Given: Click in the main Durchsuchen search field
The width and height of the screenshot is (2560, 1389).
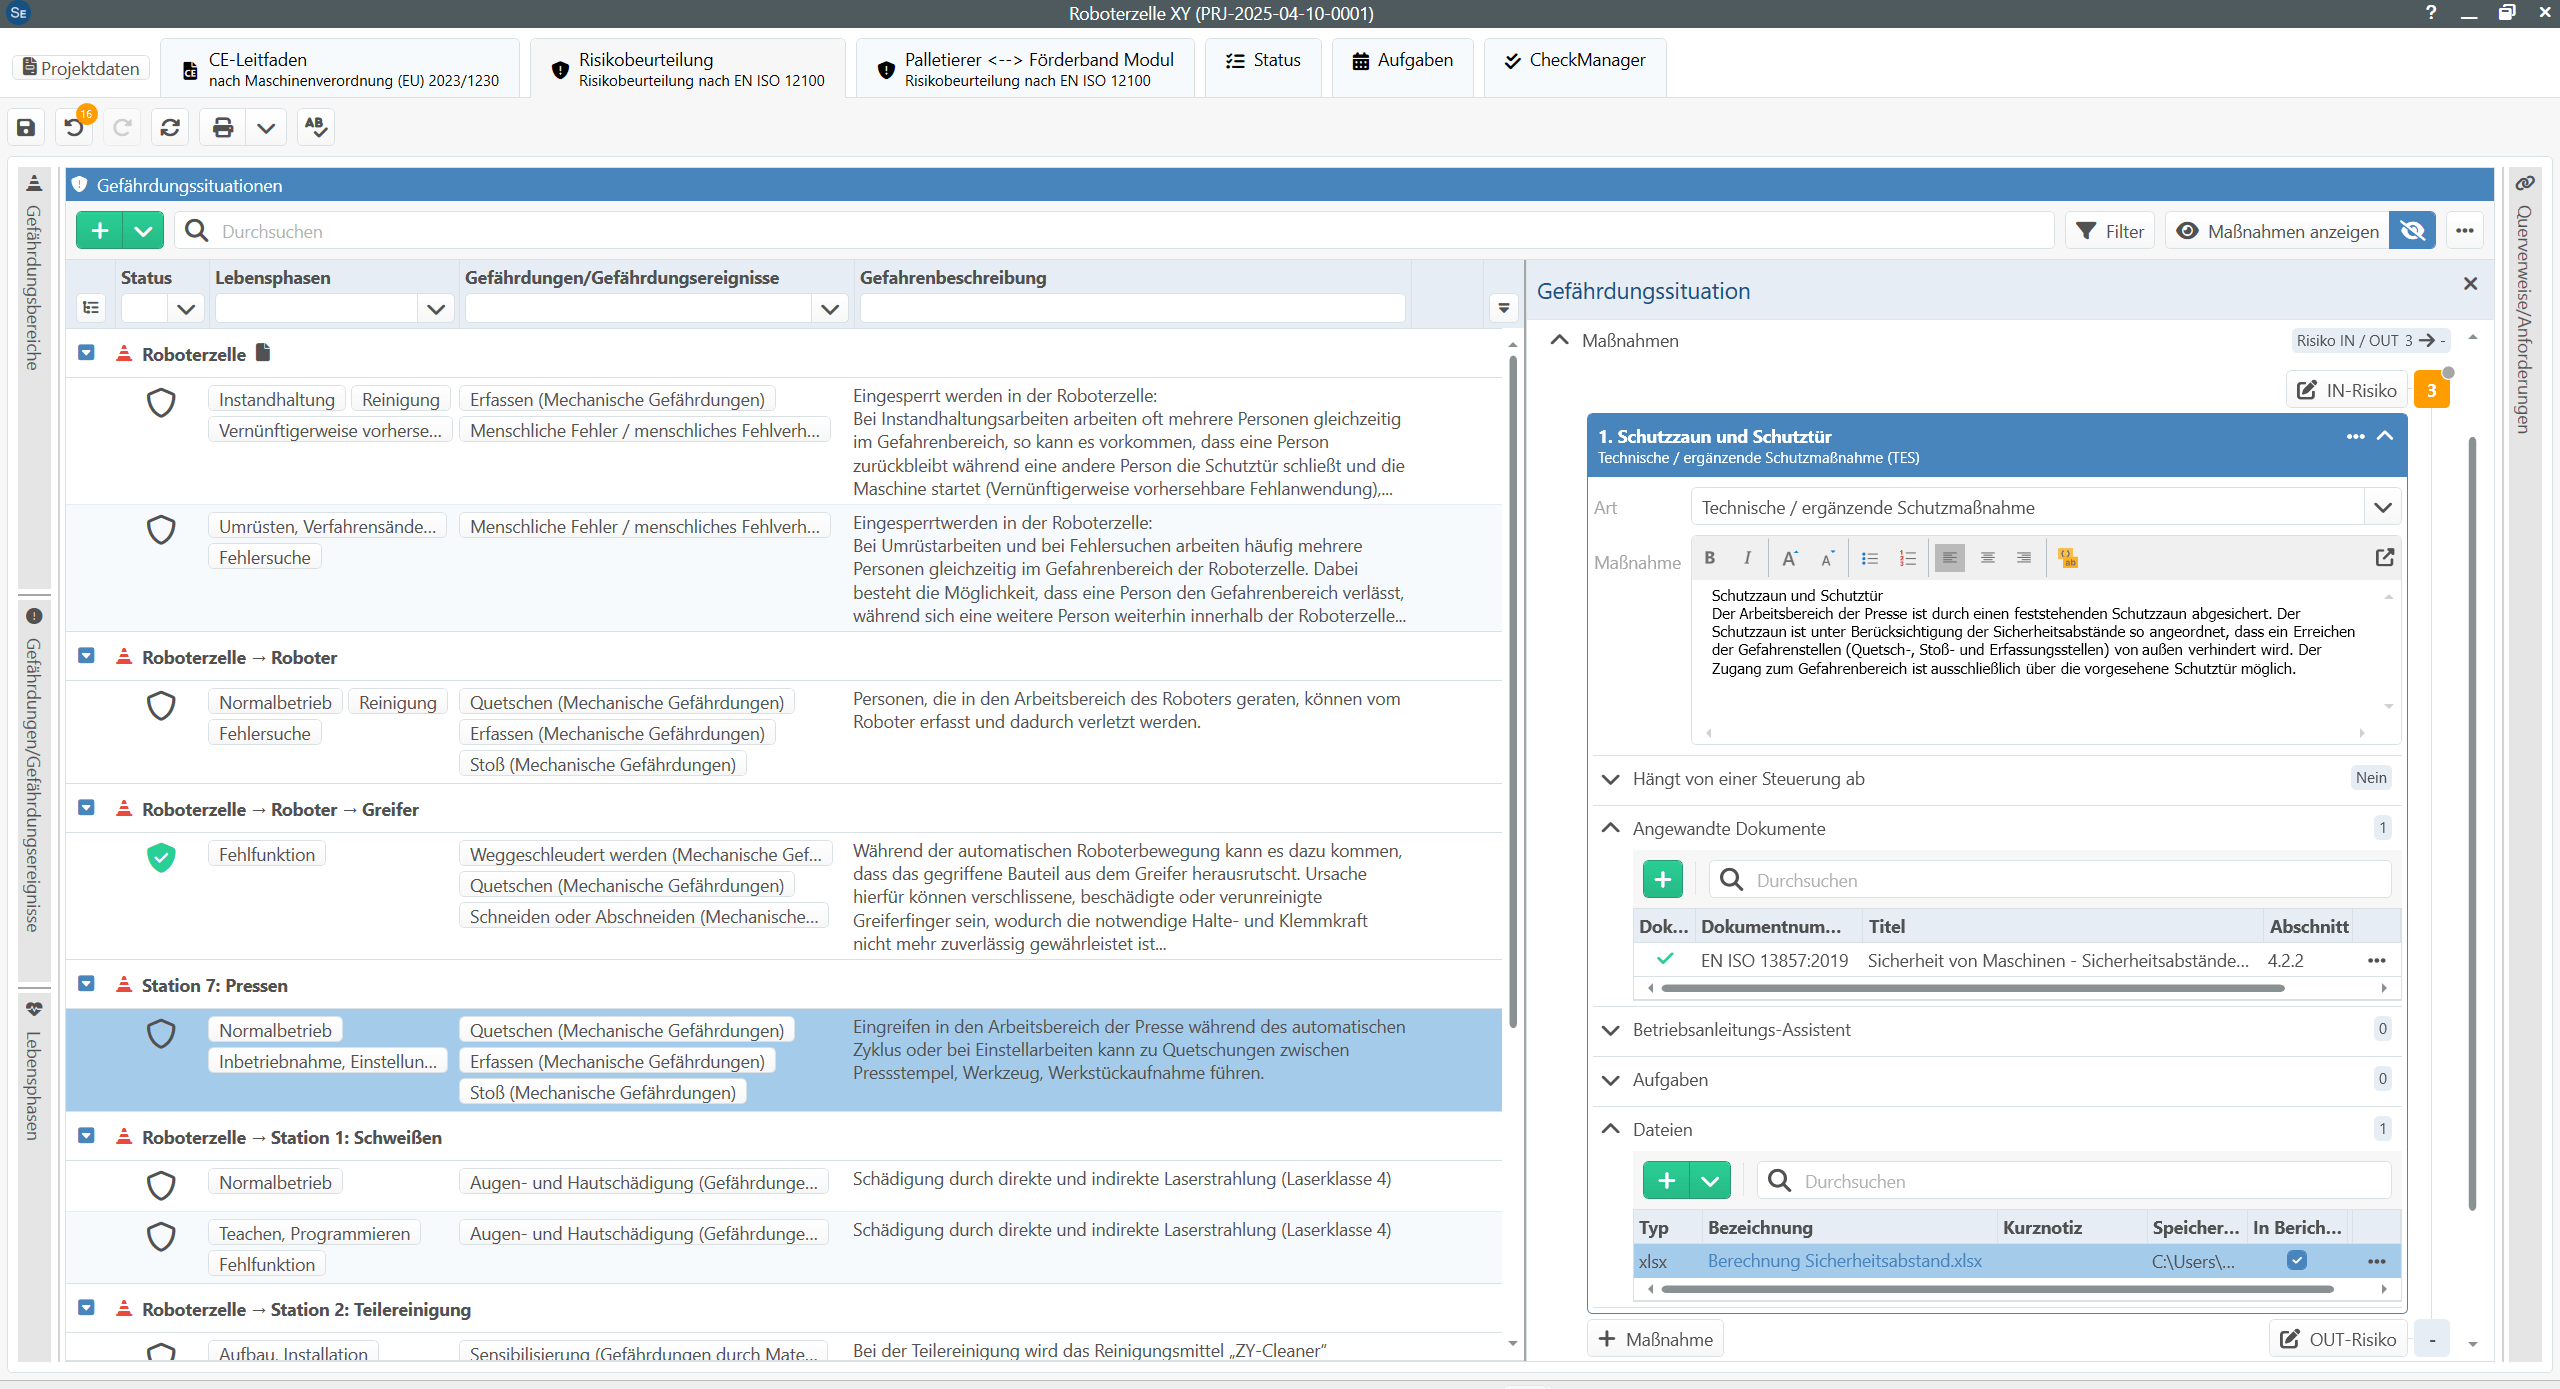Looking at the screenshot, I should click(x=1115, y=231).
